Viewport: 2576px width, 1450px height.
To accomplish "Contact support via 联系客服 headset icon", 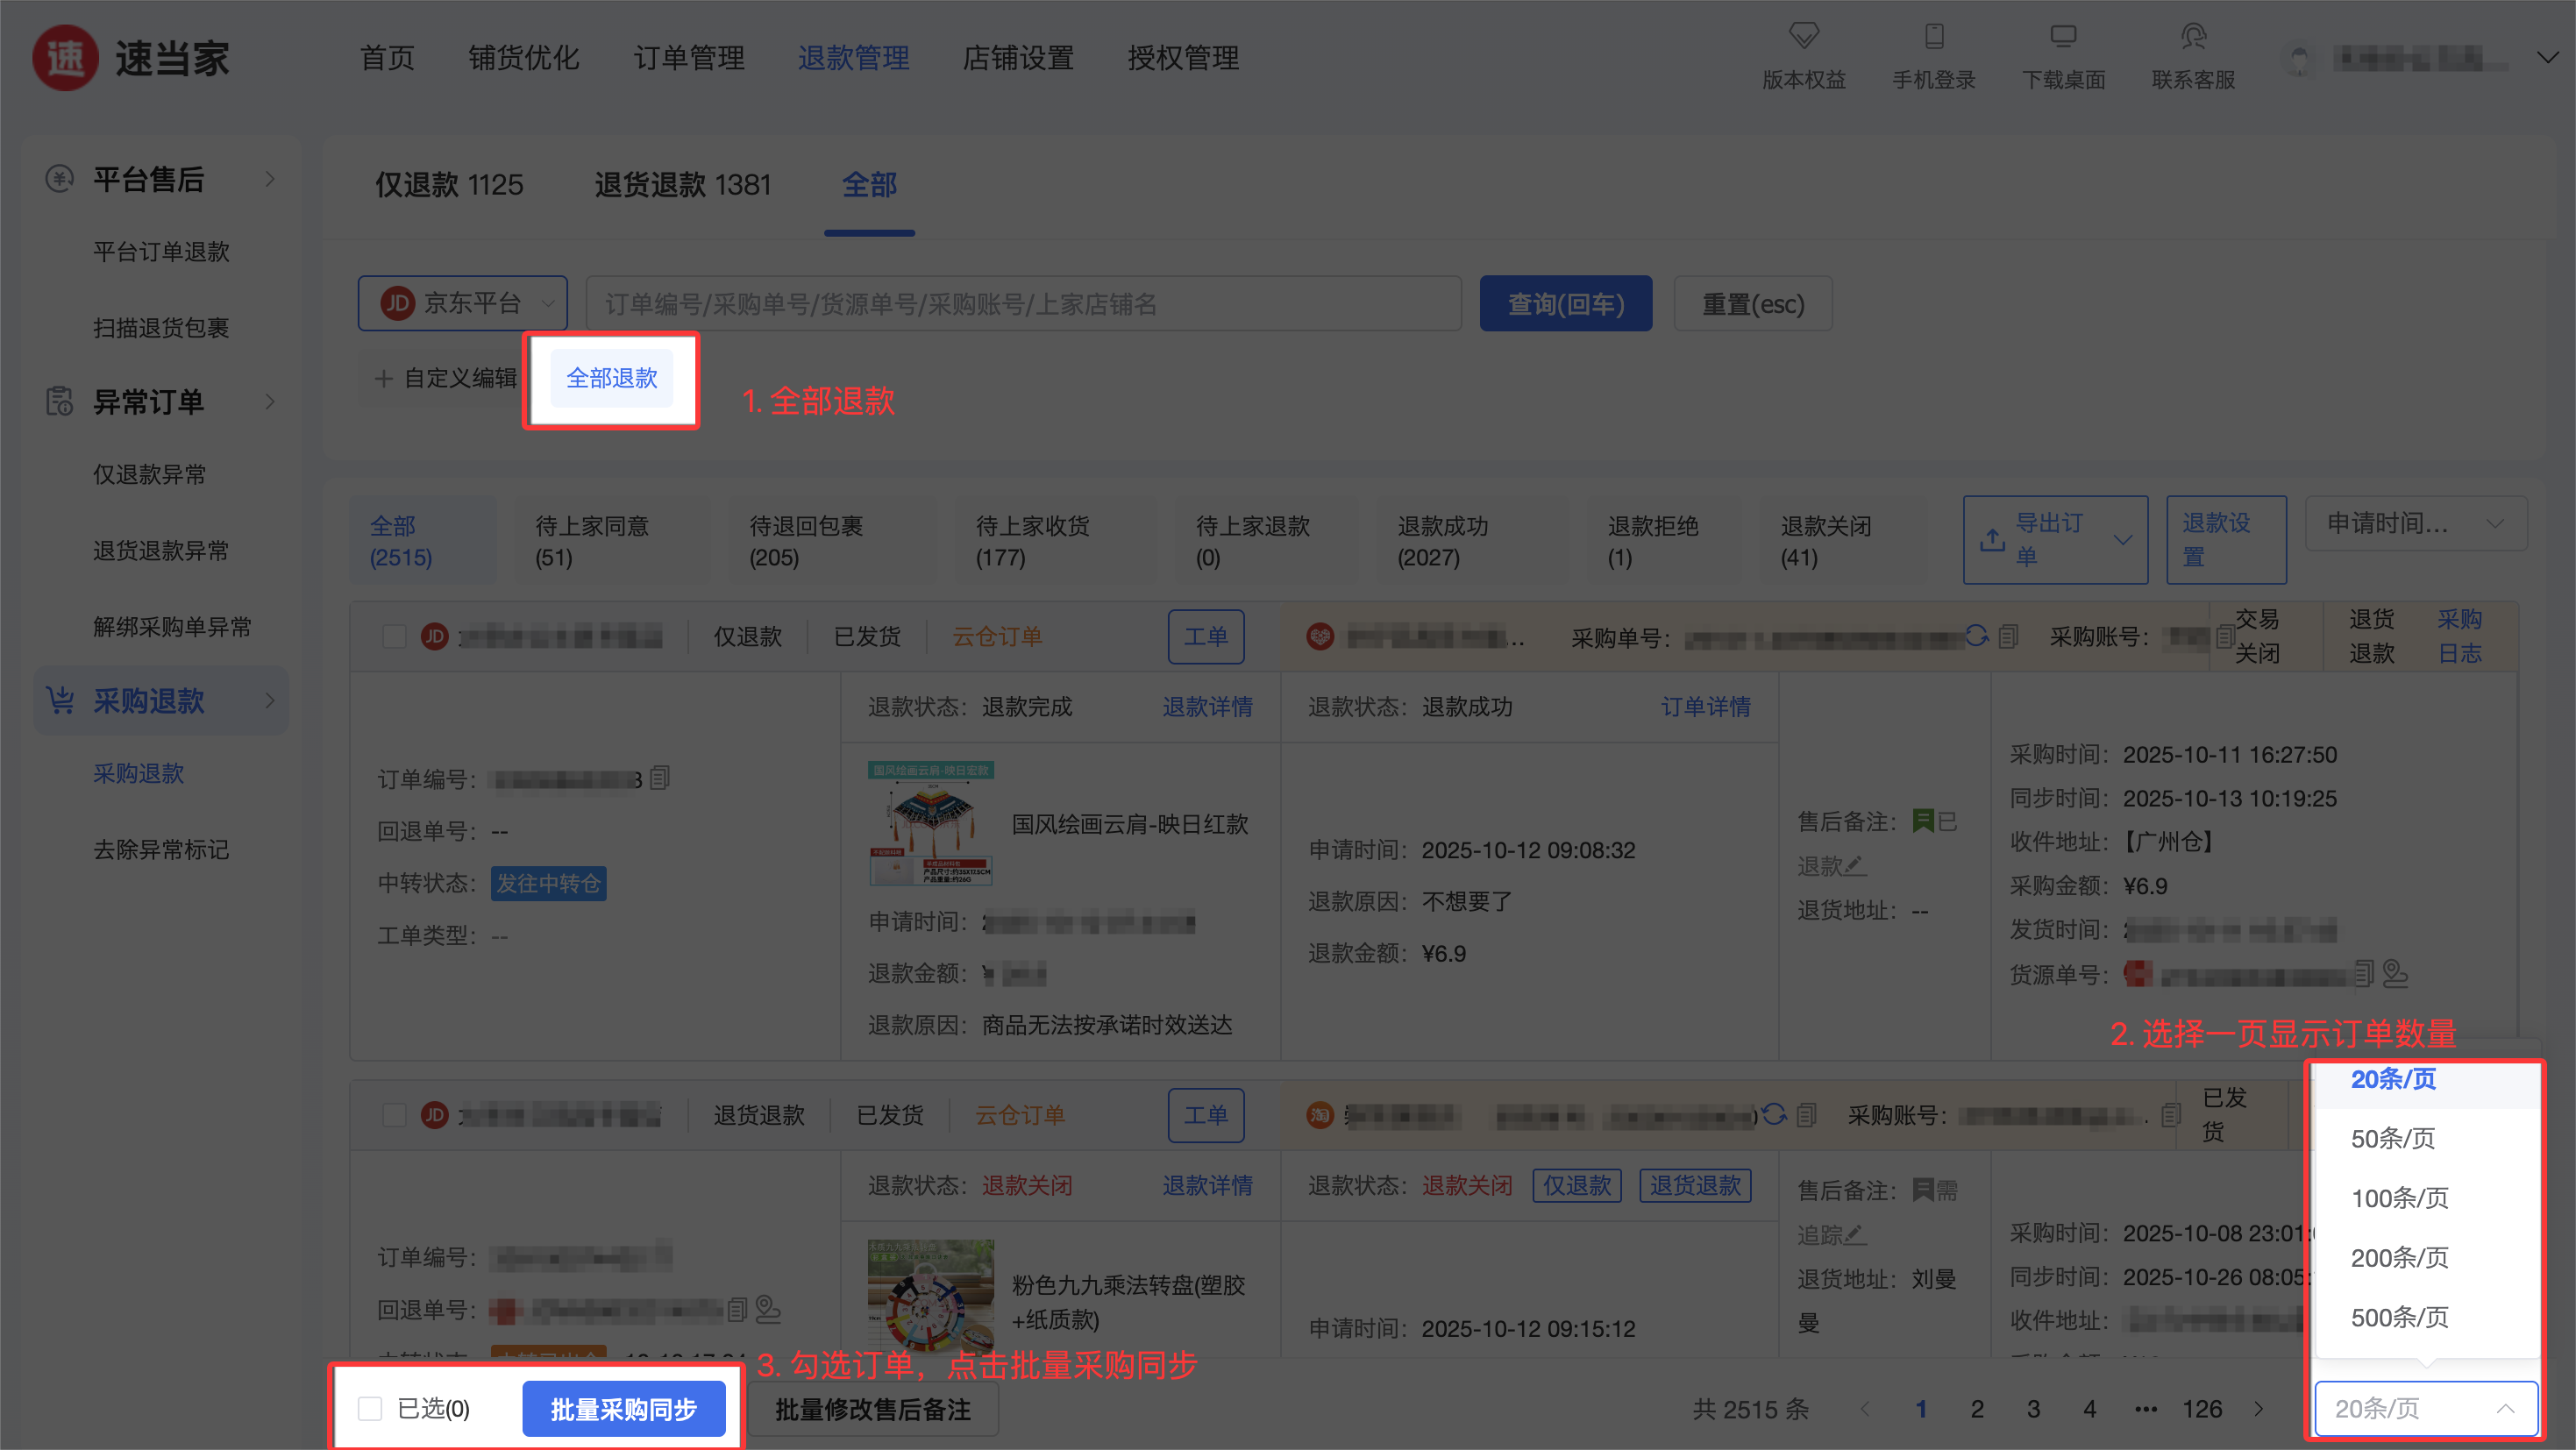I will 2192,37.
